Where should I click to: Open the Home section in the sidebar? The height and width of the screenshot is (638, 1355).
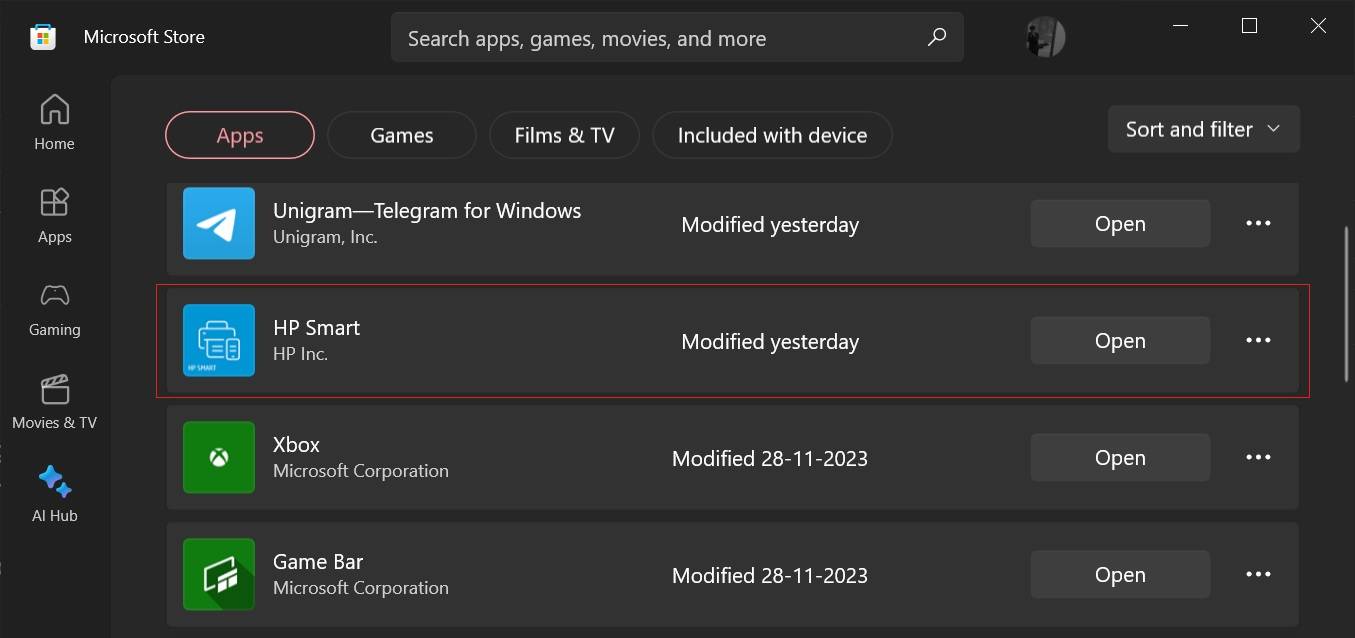point(54,122)
